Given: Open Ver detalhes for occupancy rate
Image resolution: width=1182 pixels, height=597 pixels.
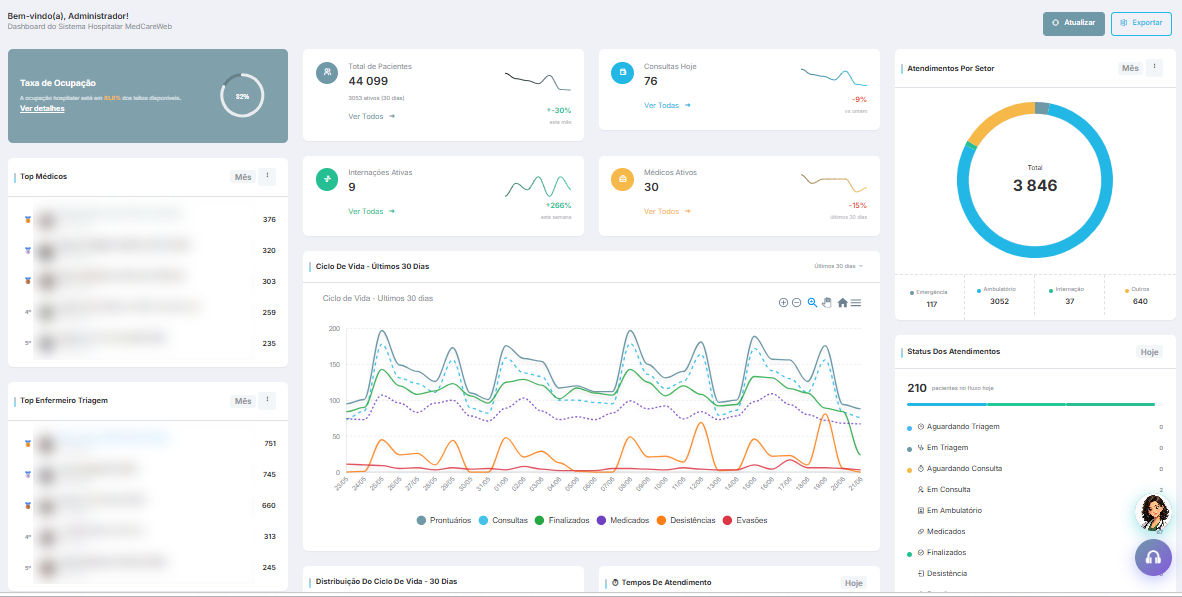Looking at the screenshot, I should (42, 109).
